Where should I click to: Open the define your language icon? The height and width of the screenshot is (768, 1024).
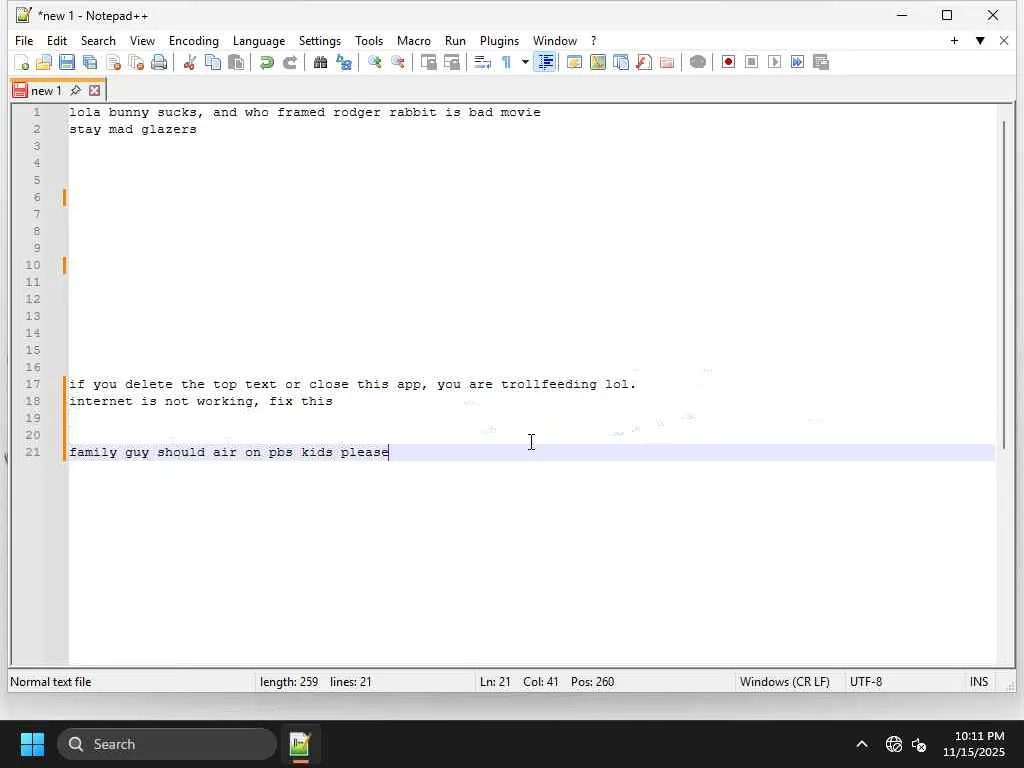(574, 63)
